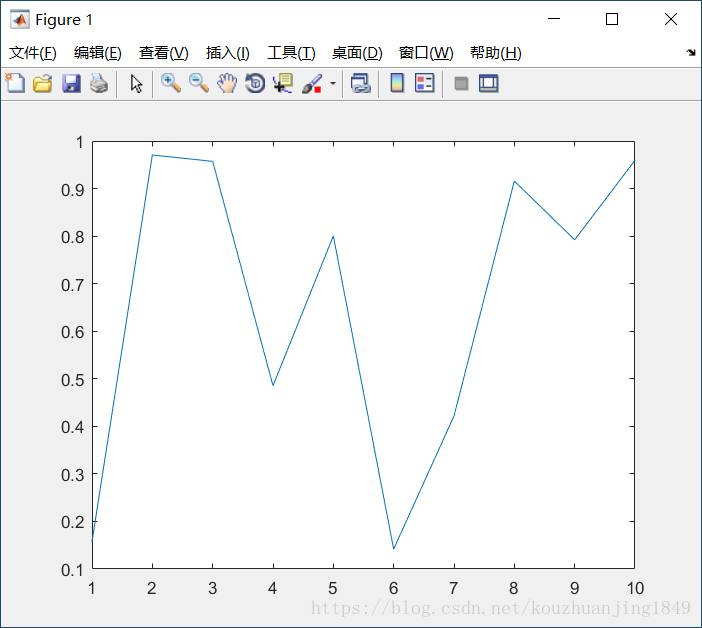
Task: Click the line minimum at x equals 6
Action: point(394,548)
